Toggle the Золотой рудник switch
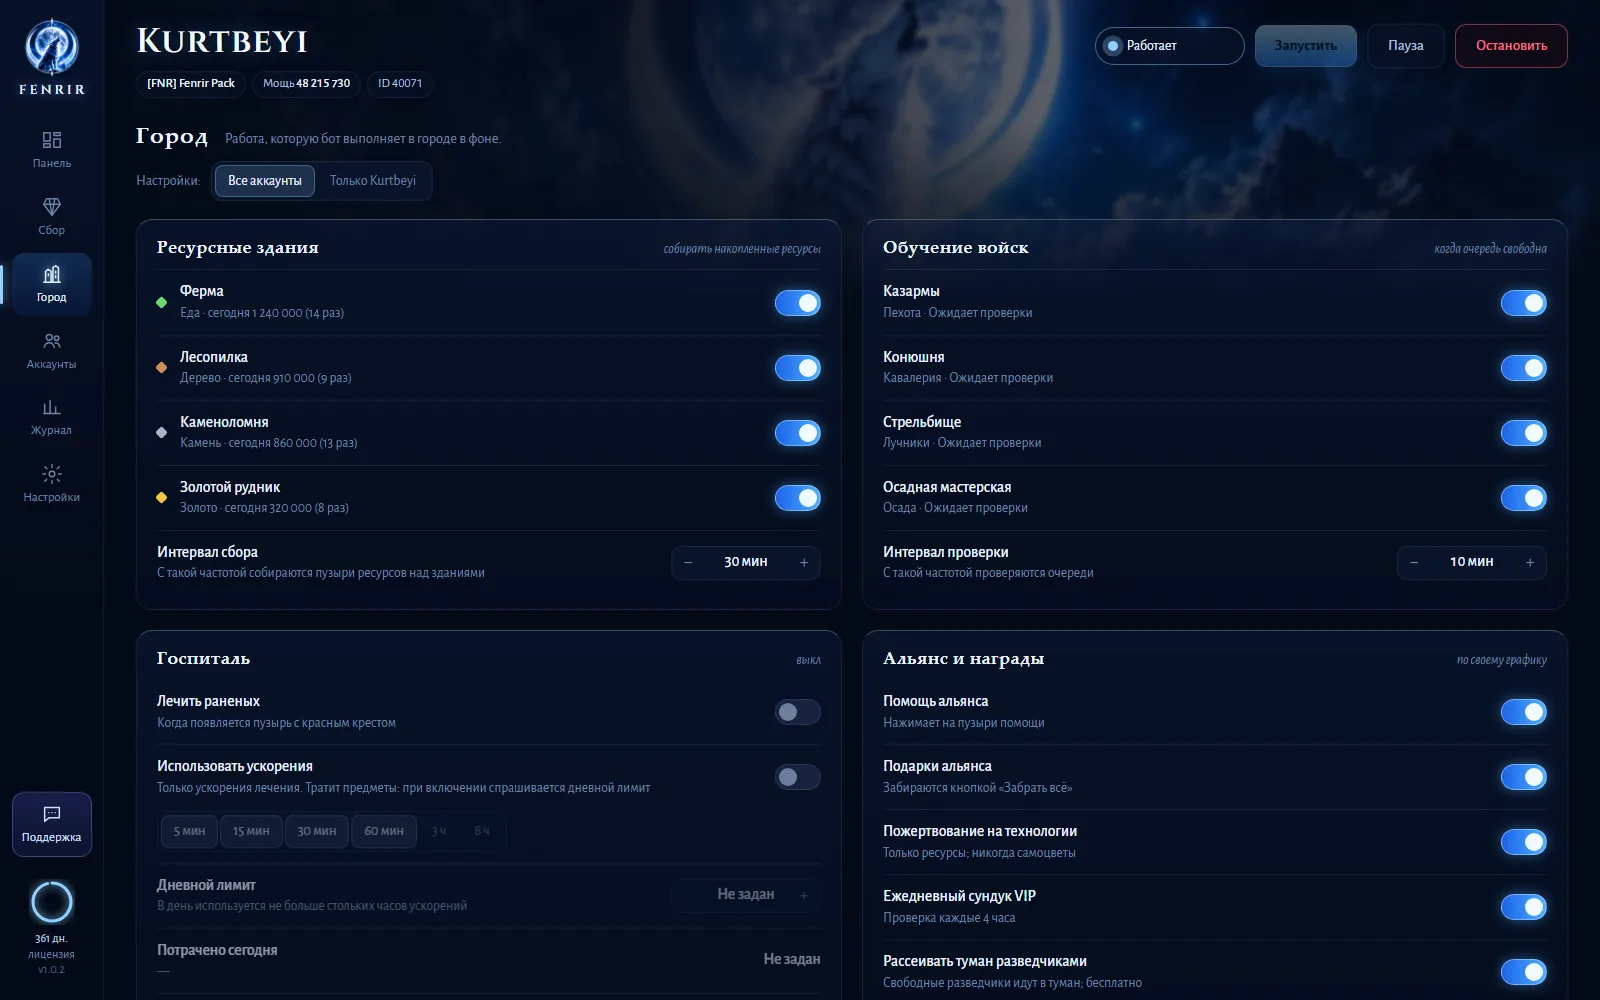Image resolution: width=1600 pixels, height=1000 pixels. pos(798,498)
